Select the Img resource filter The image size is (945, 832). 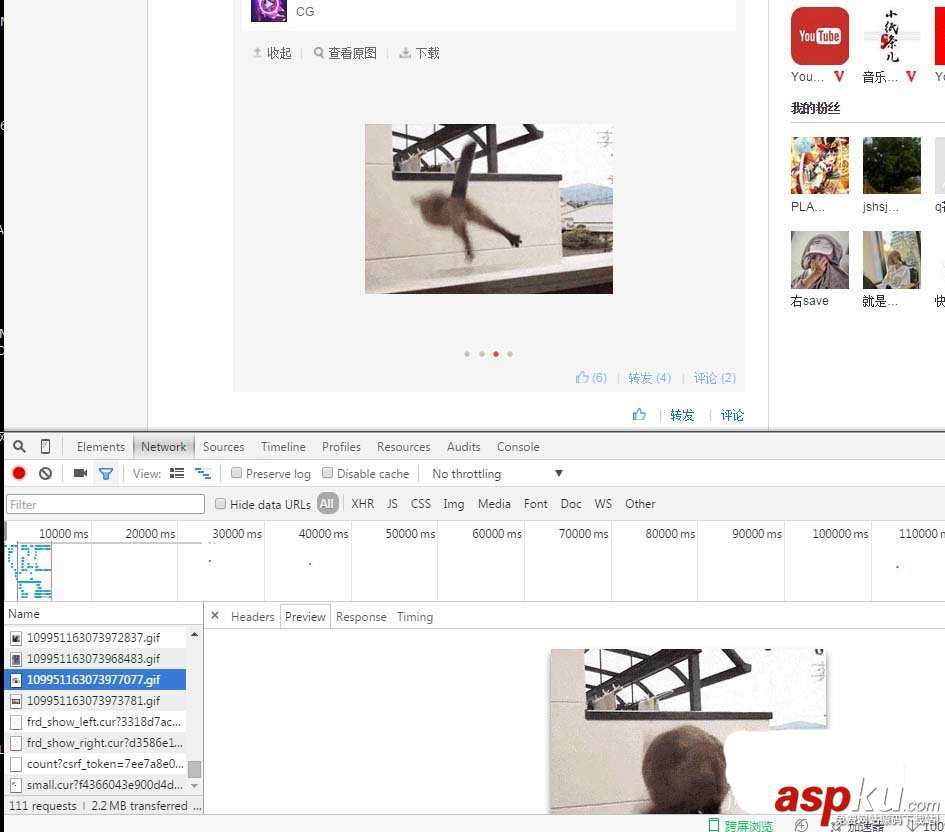pyautogui.click(x=453, y=504)
